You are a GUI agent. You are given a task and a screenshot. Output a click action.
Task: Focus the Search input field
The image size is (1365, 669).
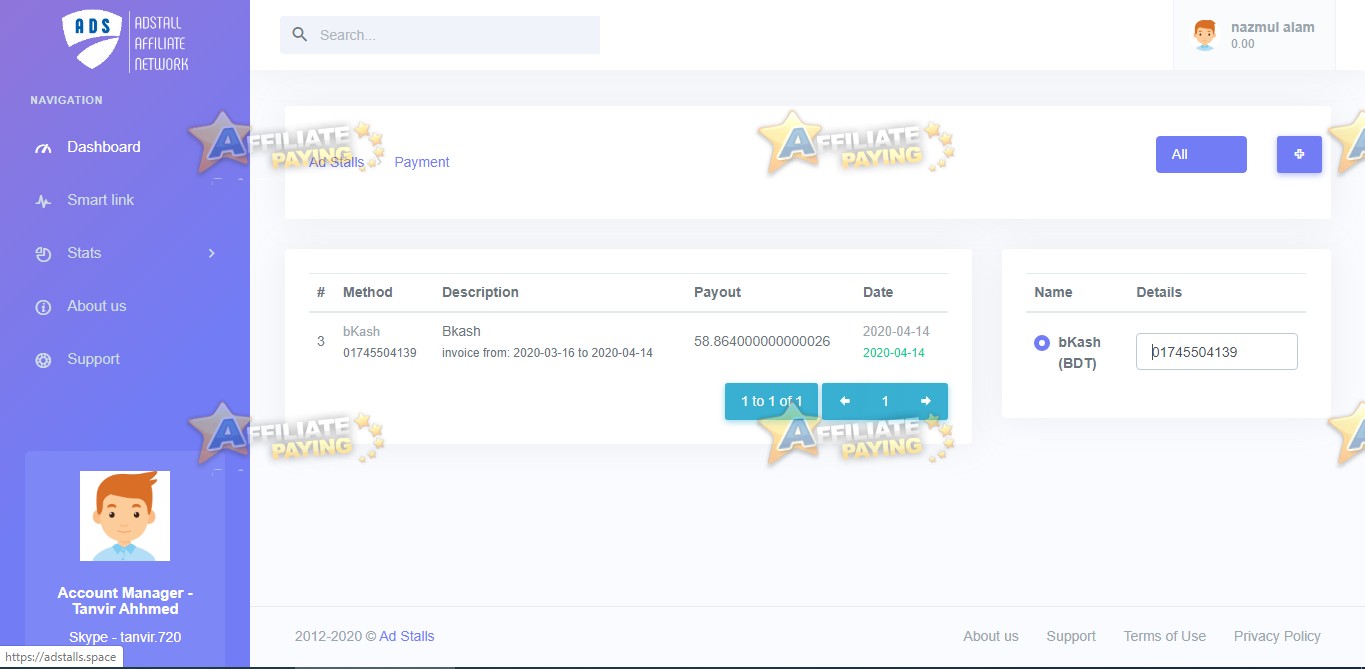(x=440, y=35)
